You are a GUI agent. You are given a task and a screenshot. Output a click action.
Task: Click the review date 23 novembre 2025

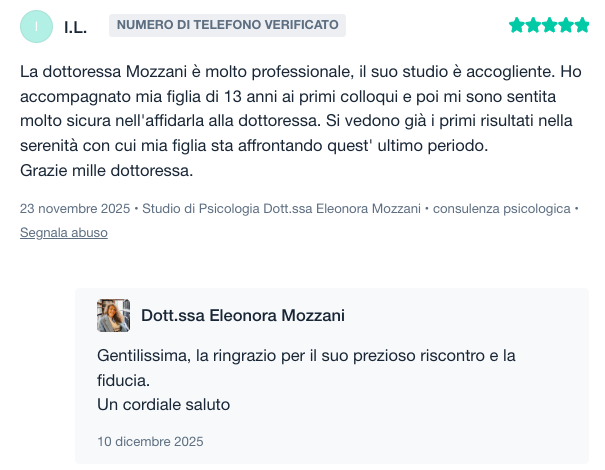point(75,209)
